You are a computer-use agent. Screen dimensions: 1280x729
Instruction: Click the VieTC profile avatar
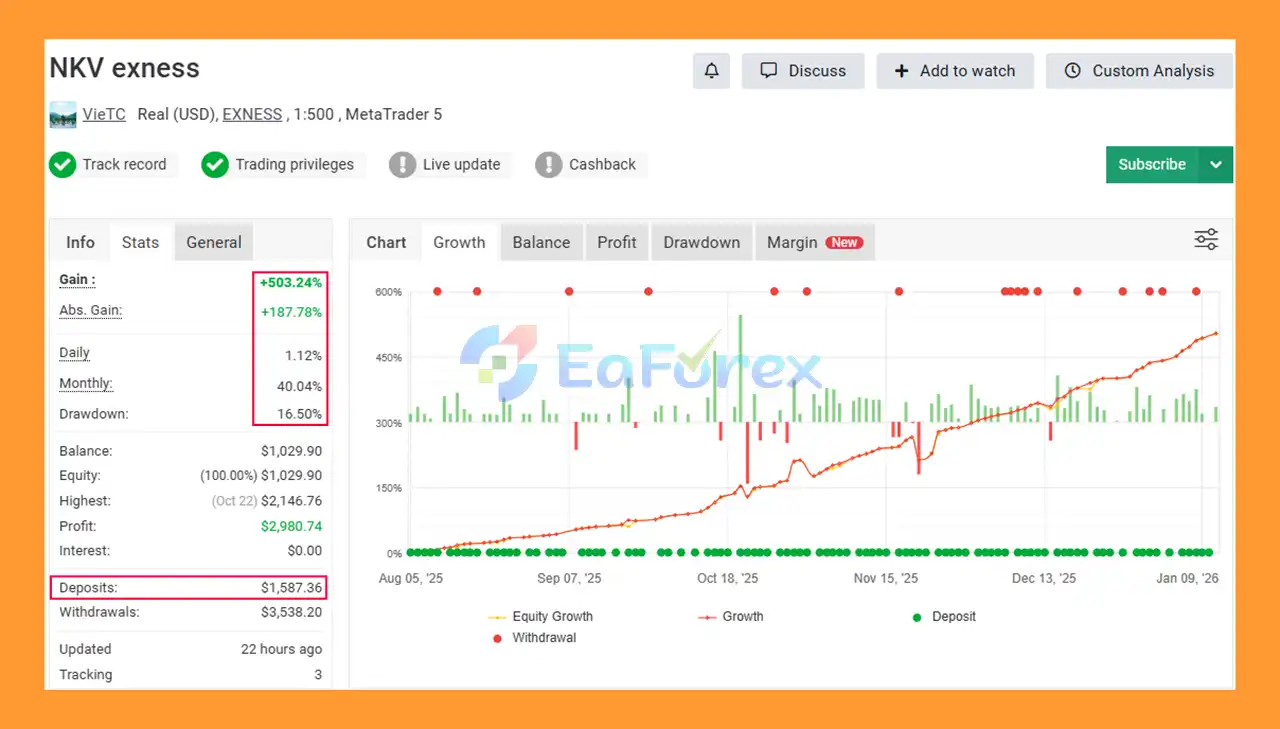click(62, 115)
